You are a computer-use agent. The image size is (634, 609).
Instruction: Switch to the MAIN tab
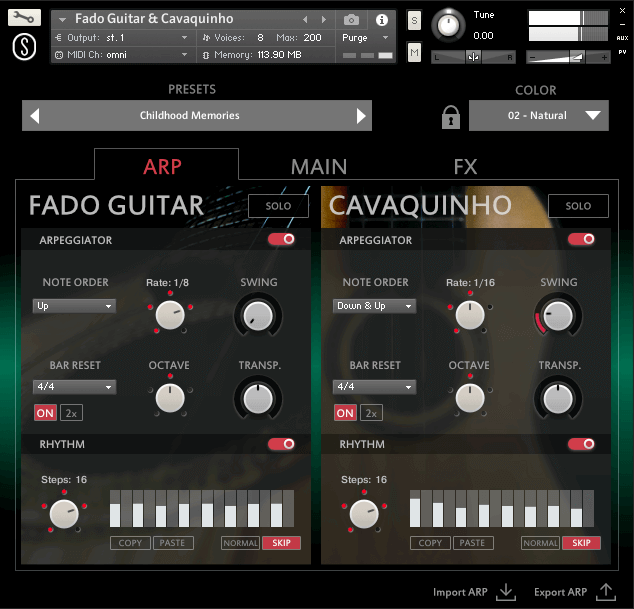[319, 167]
